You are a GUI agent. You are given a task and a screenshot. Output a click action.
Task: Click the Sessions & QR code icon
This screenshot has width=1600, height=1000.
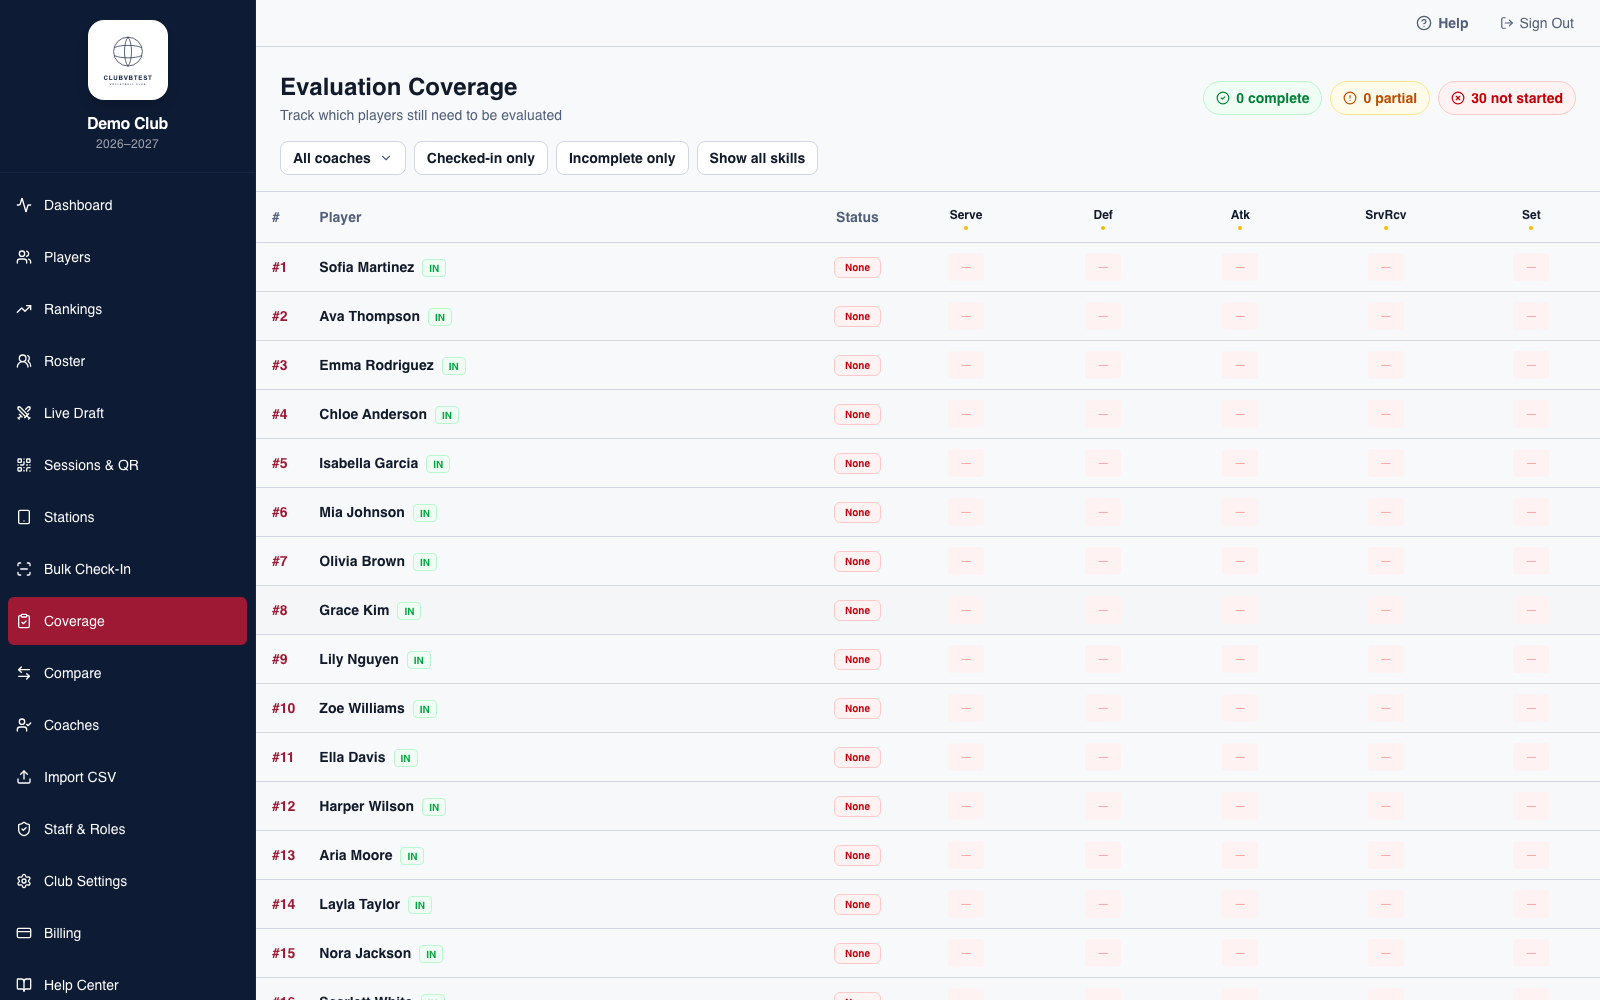(24, 465)
